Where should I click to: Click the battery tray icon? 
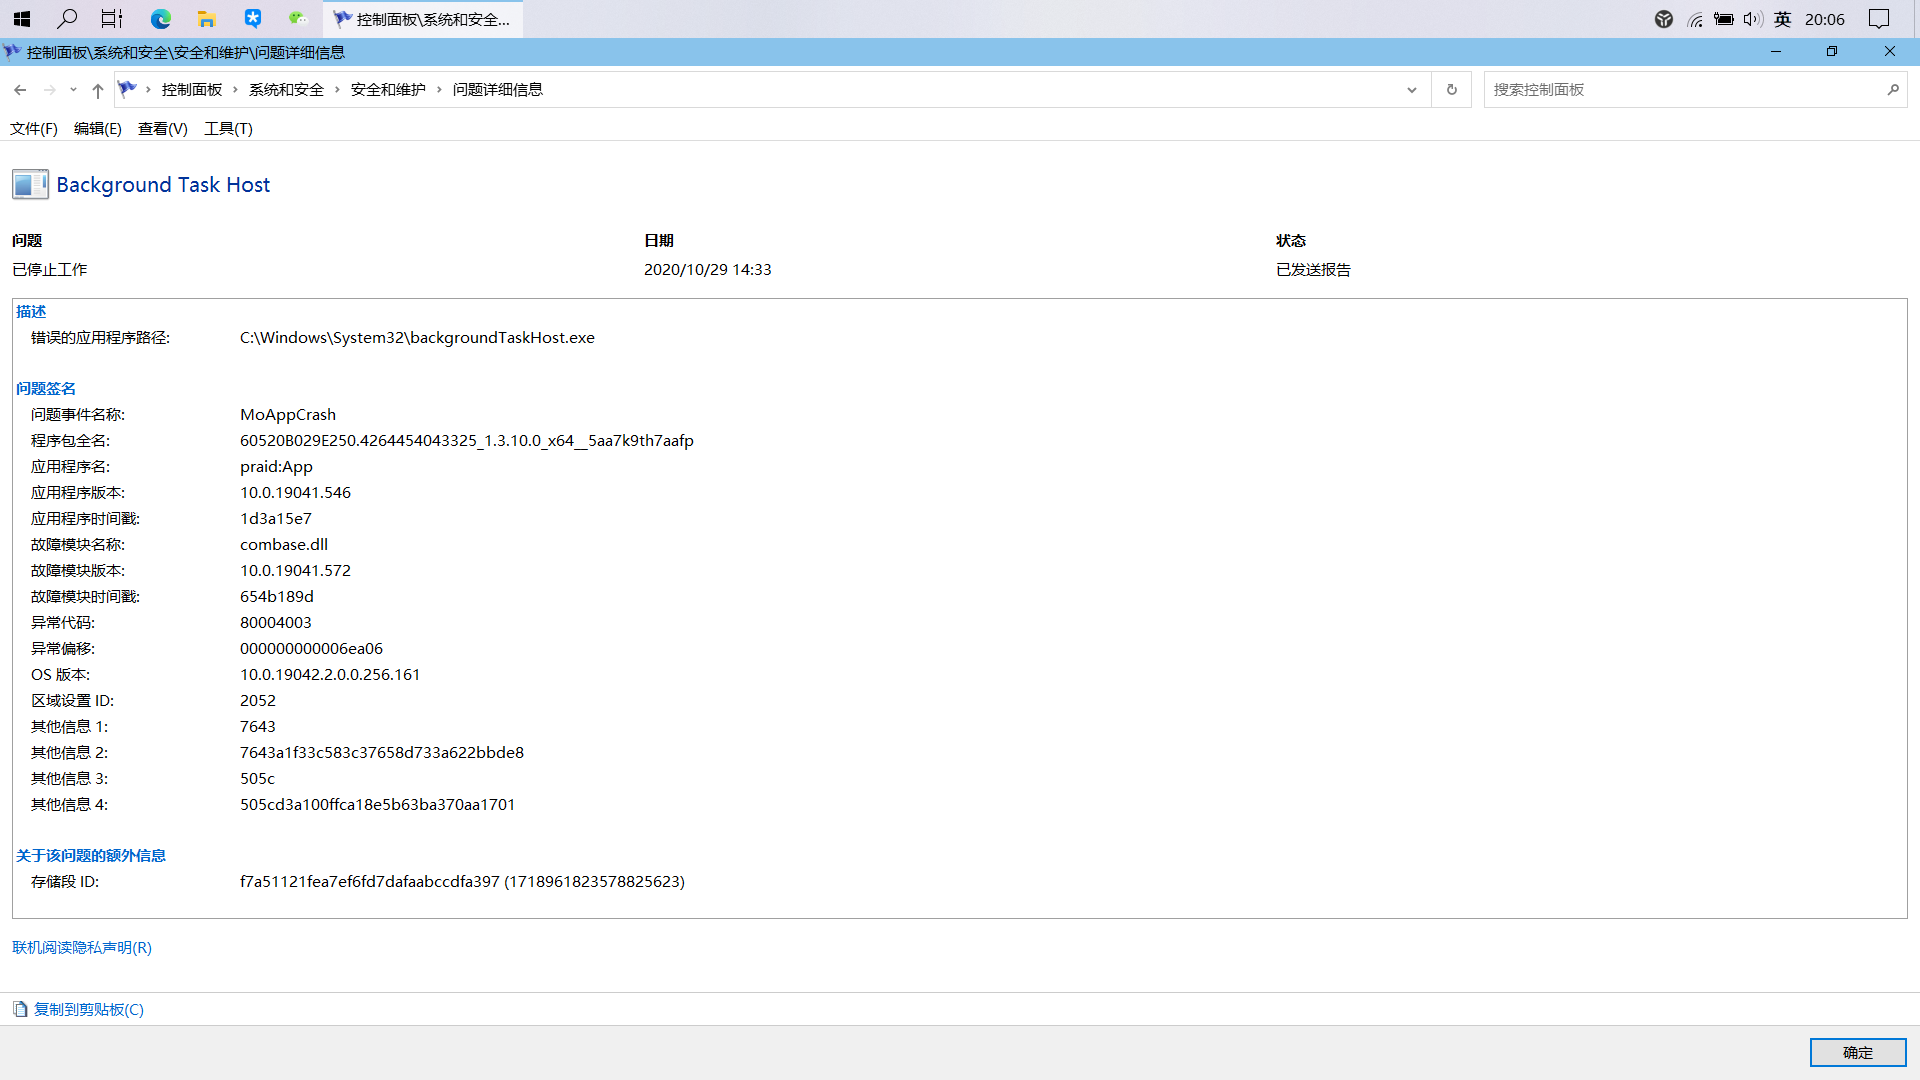pyautogui.click(x=1724, y=19)
